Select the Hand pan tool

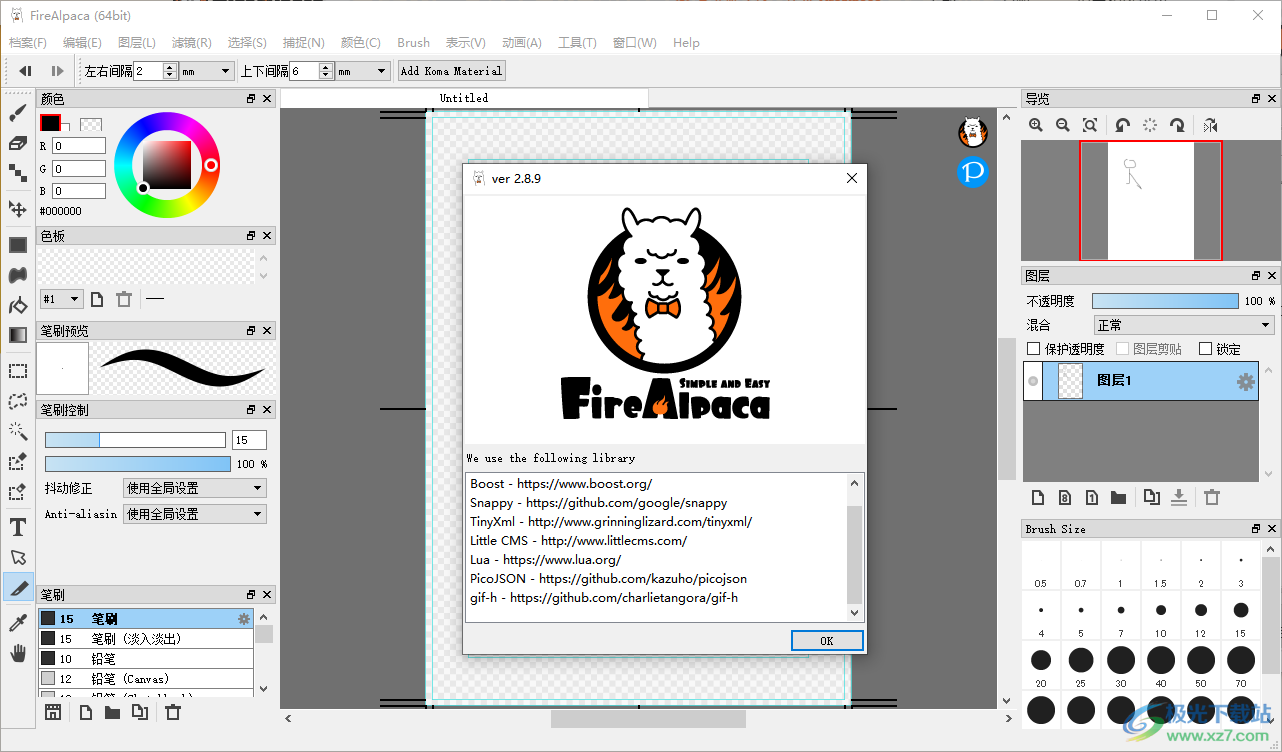click(18, 653)
